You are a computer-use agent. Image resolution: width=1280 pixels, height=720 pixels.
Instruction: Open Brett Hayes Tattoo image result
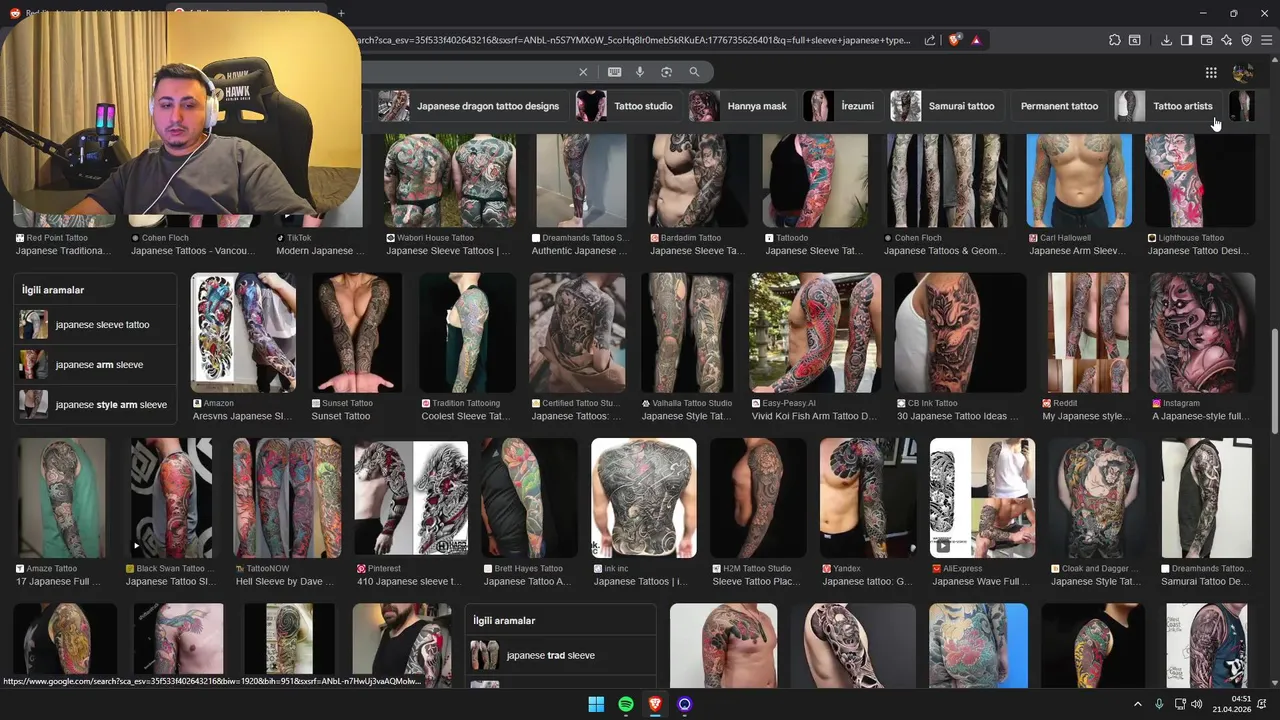click(529, 498)
